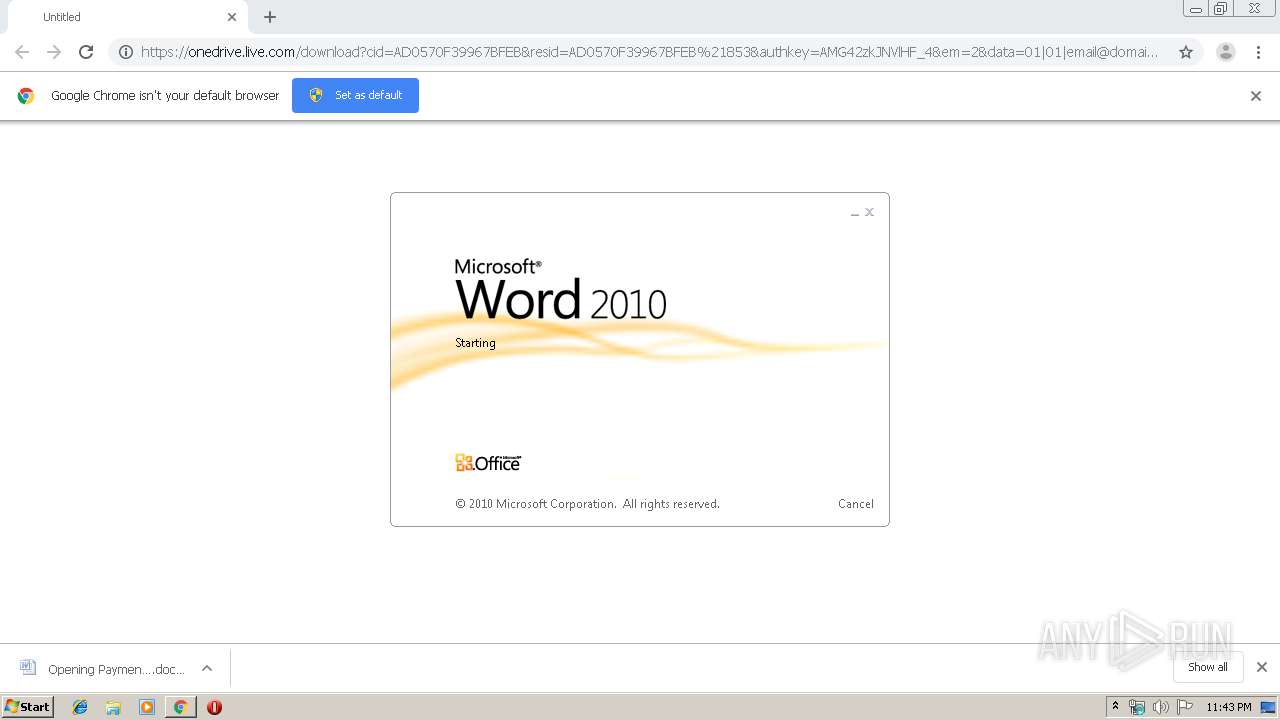Screen dimensions: 1280x720
Task: Reload the current page
Action: click(86, 52)
